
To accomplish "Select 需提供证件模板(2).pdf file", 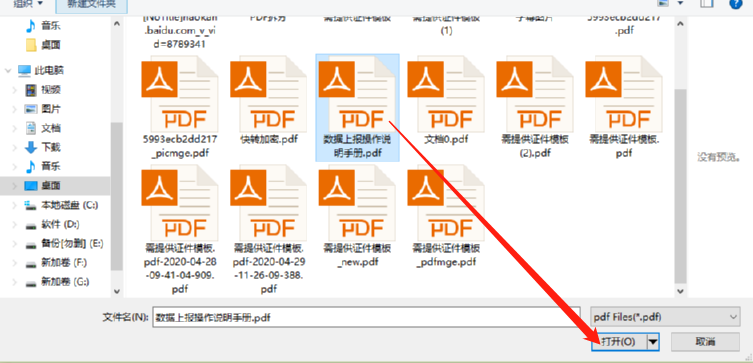I will point(535,108).
